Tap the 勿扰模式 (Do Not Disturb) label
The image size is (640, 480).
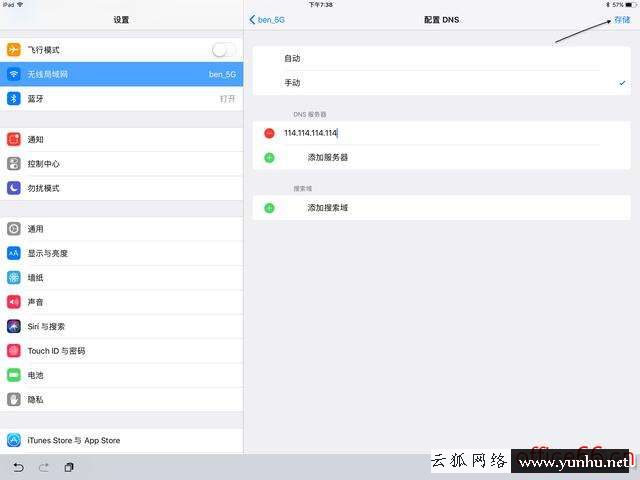[x=44, y=188]
